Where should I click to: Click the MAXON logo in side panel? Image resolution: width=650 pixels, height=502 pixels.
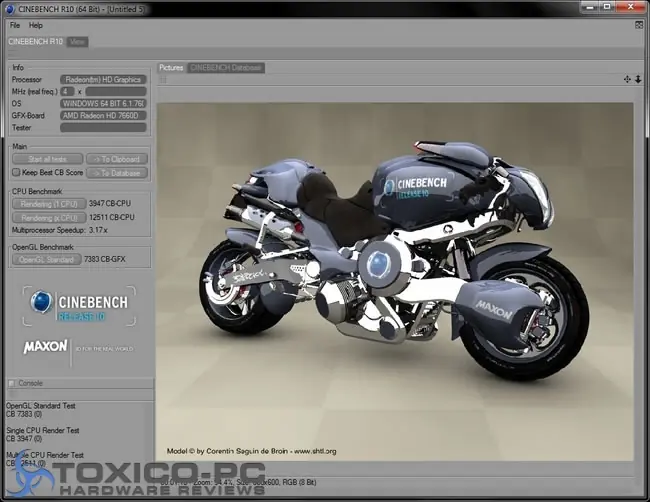45,347
